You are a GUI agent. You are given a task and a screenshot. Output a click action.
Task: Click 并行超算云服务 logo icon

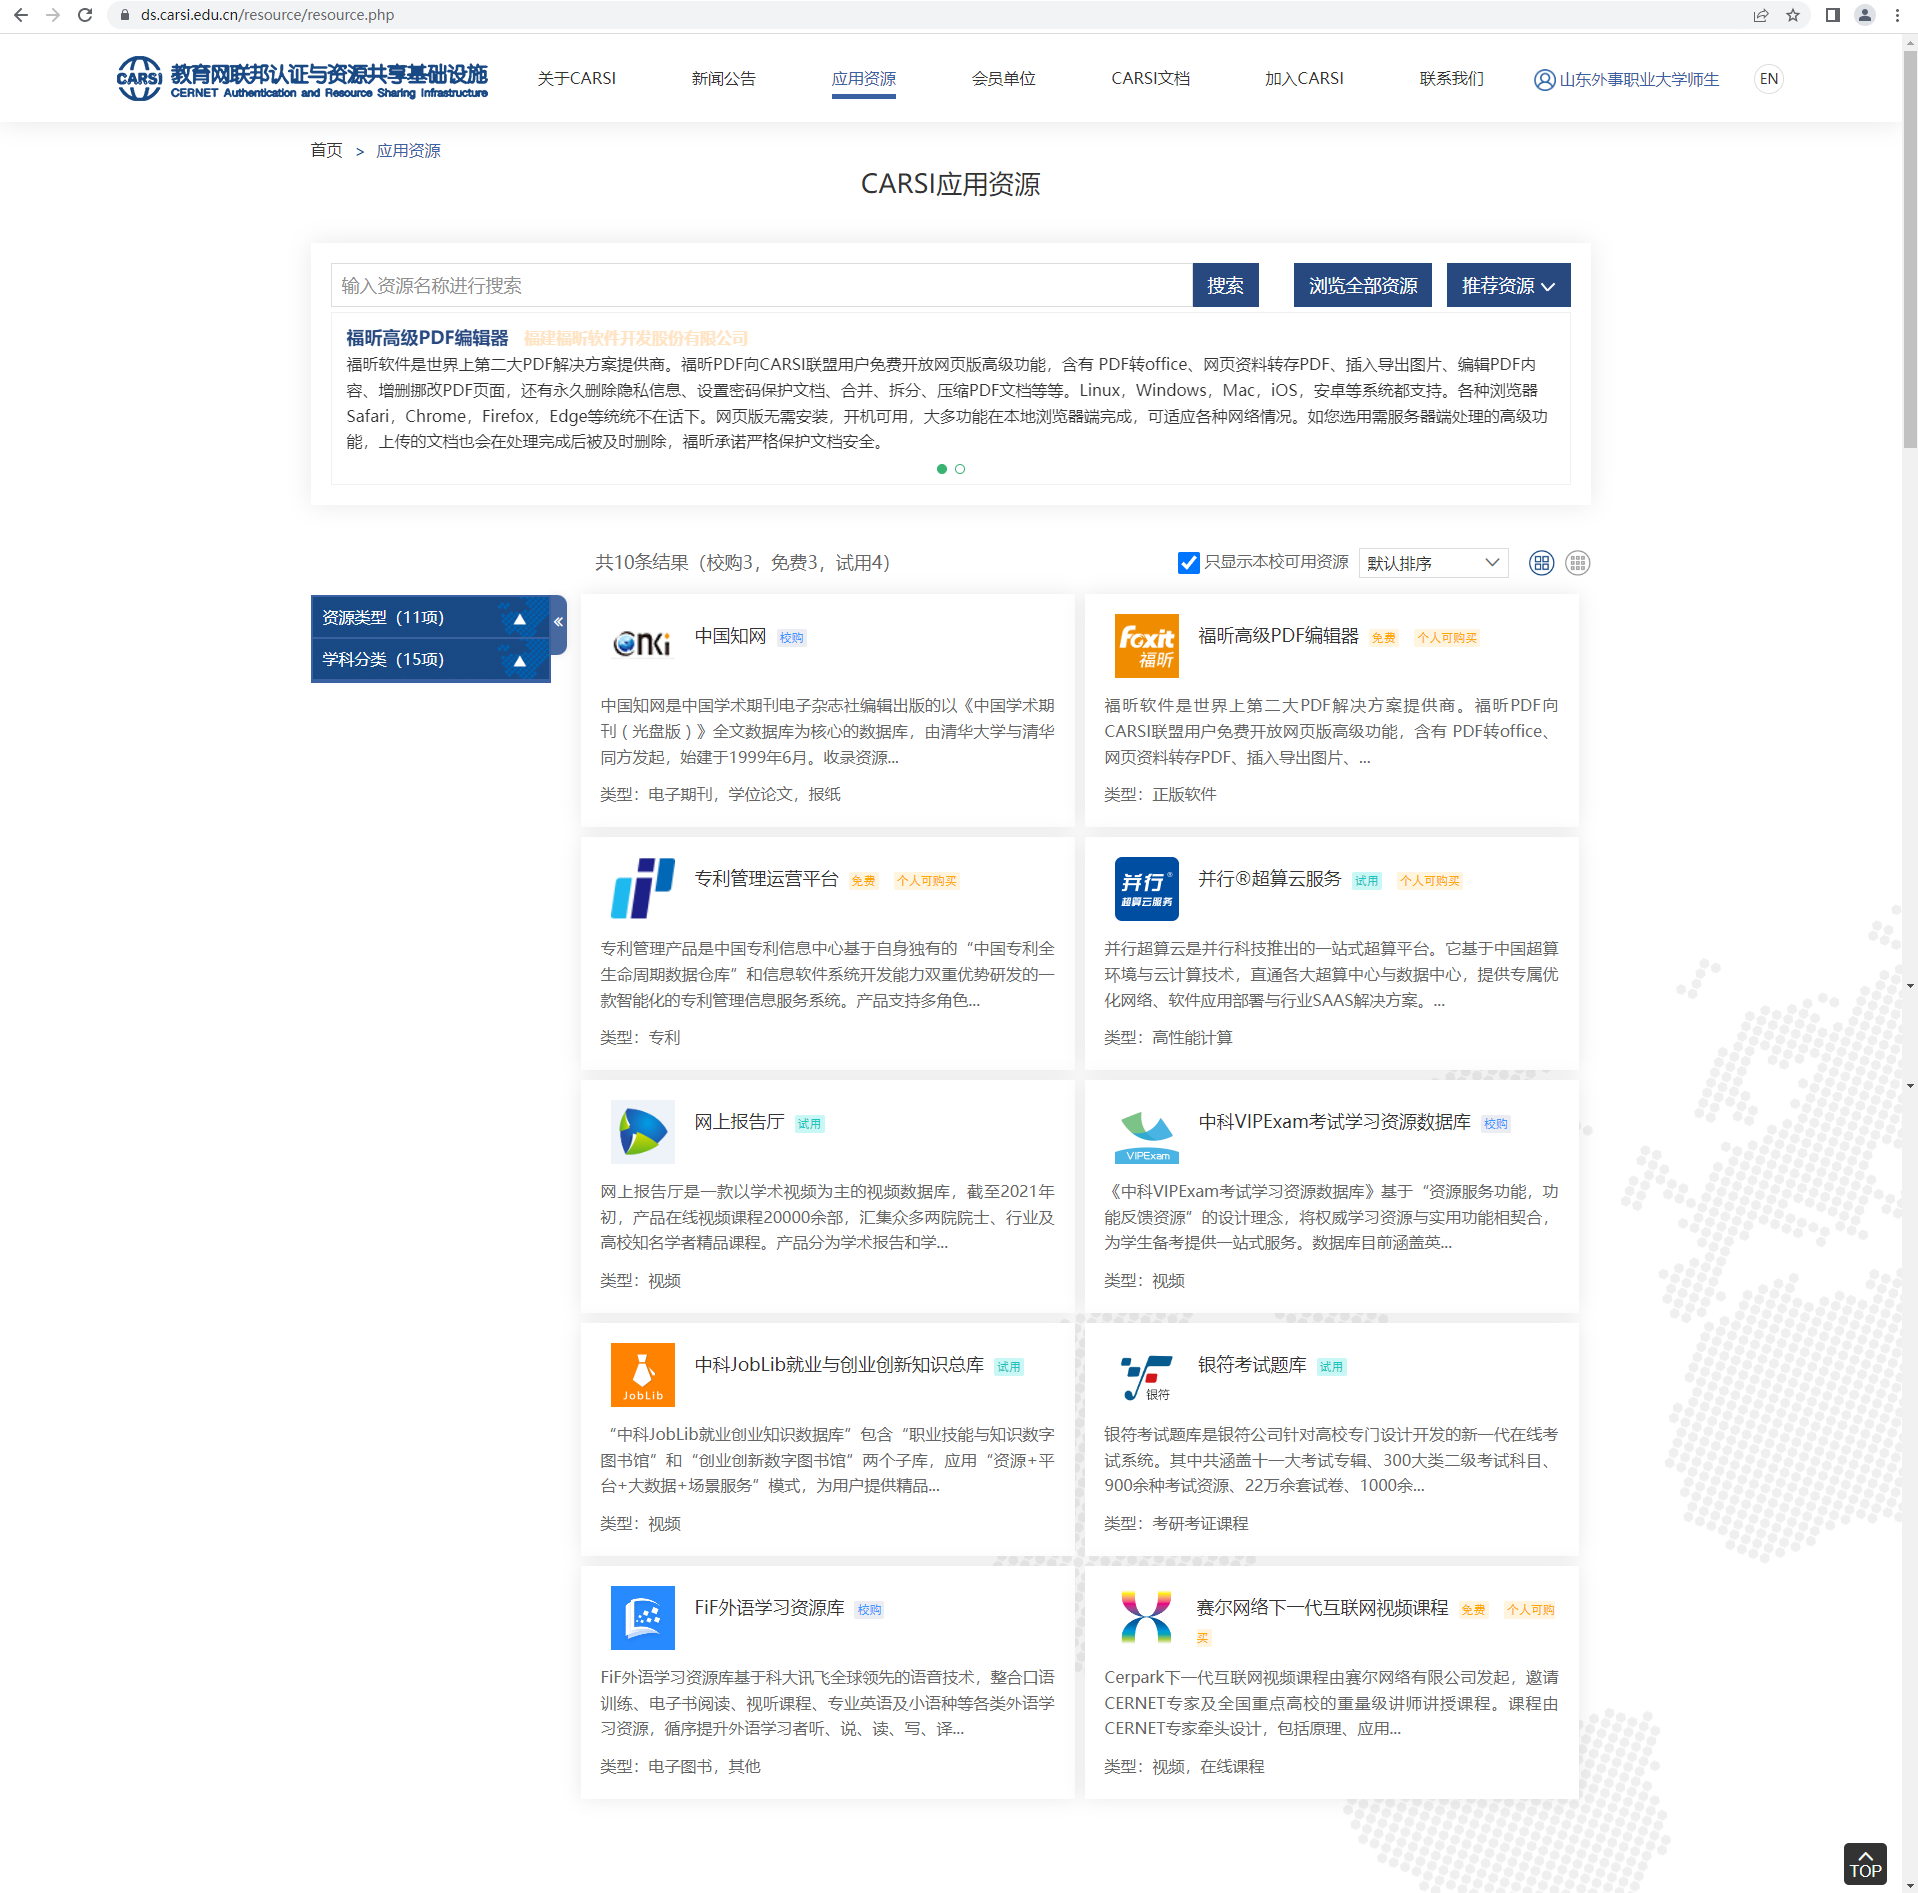[x=1146, y=888]
